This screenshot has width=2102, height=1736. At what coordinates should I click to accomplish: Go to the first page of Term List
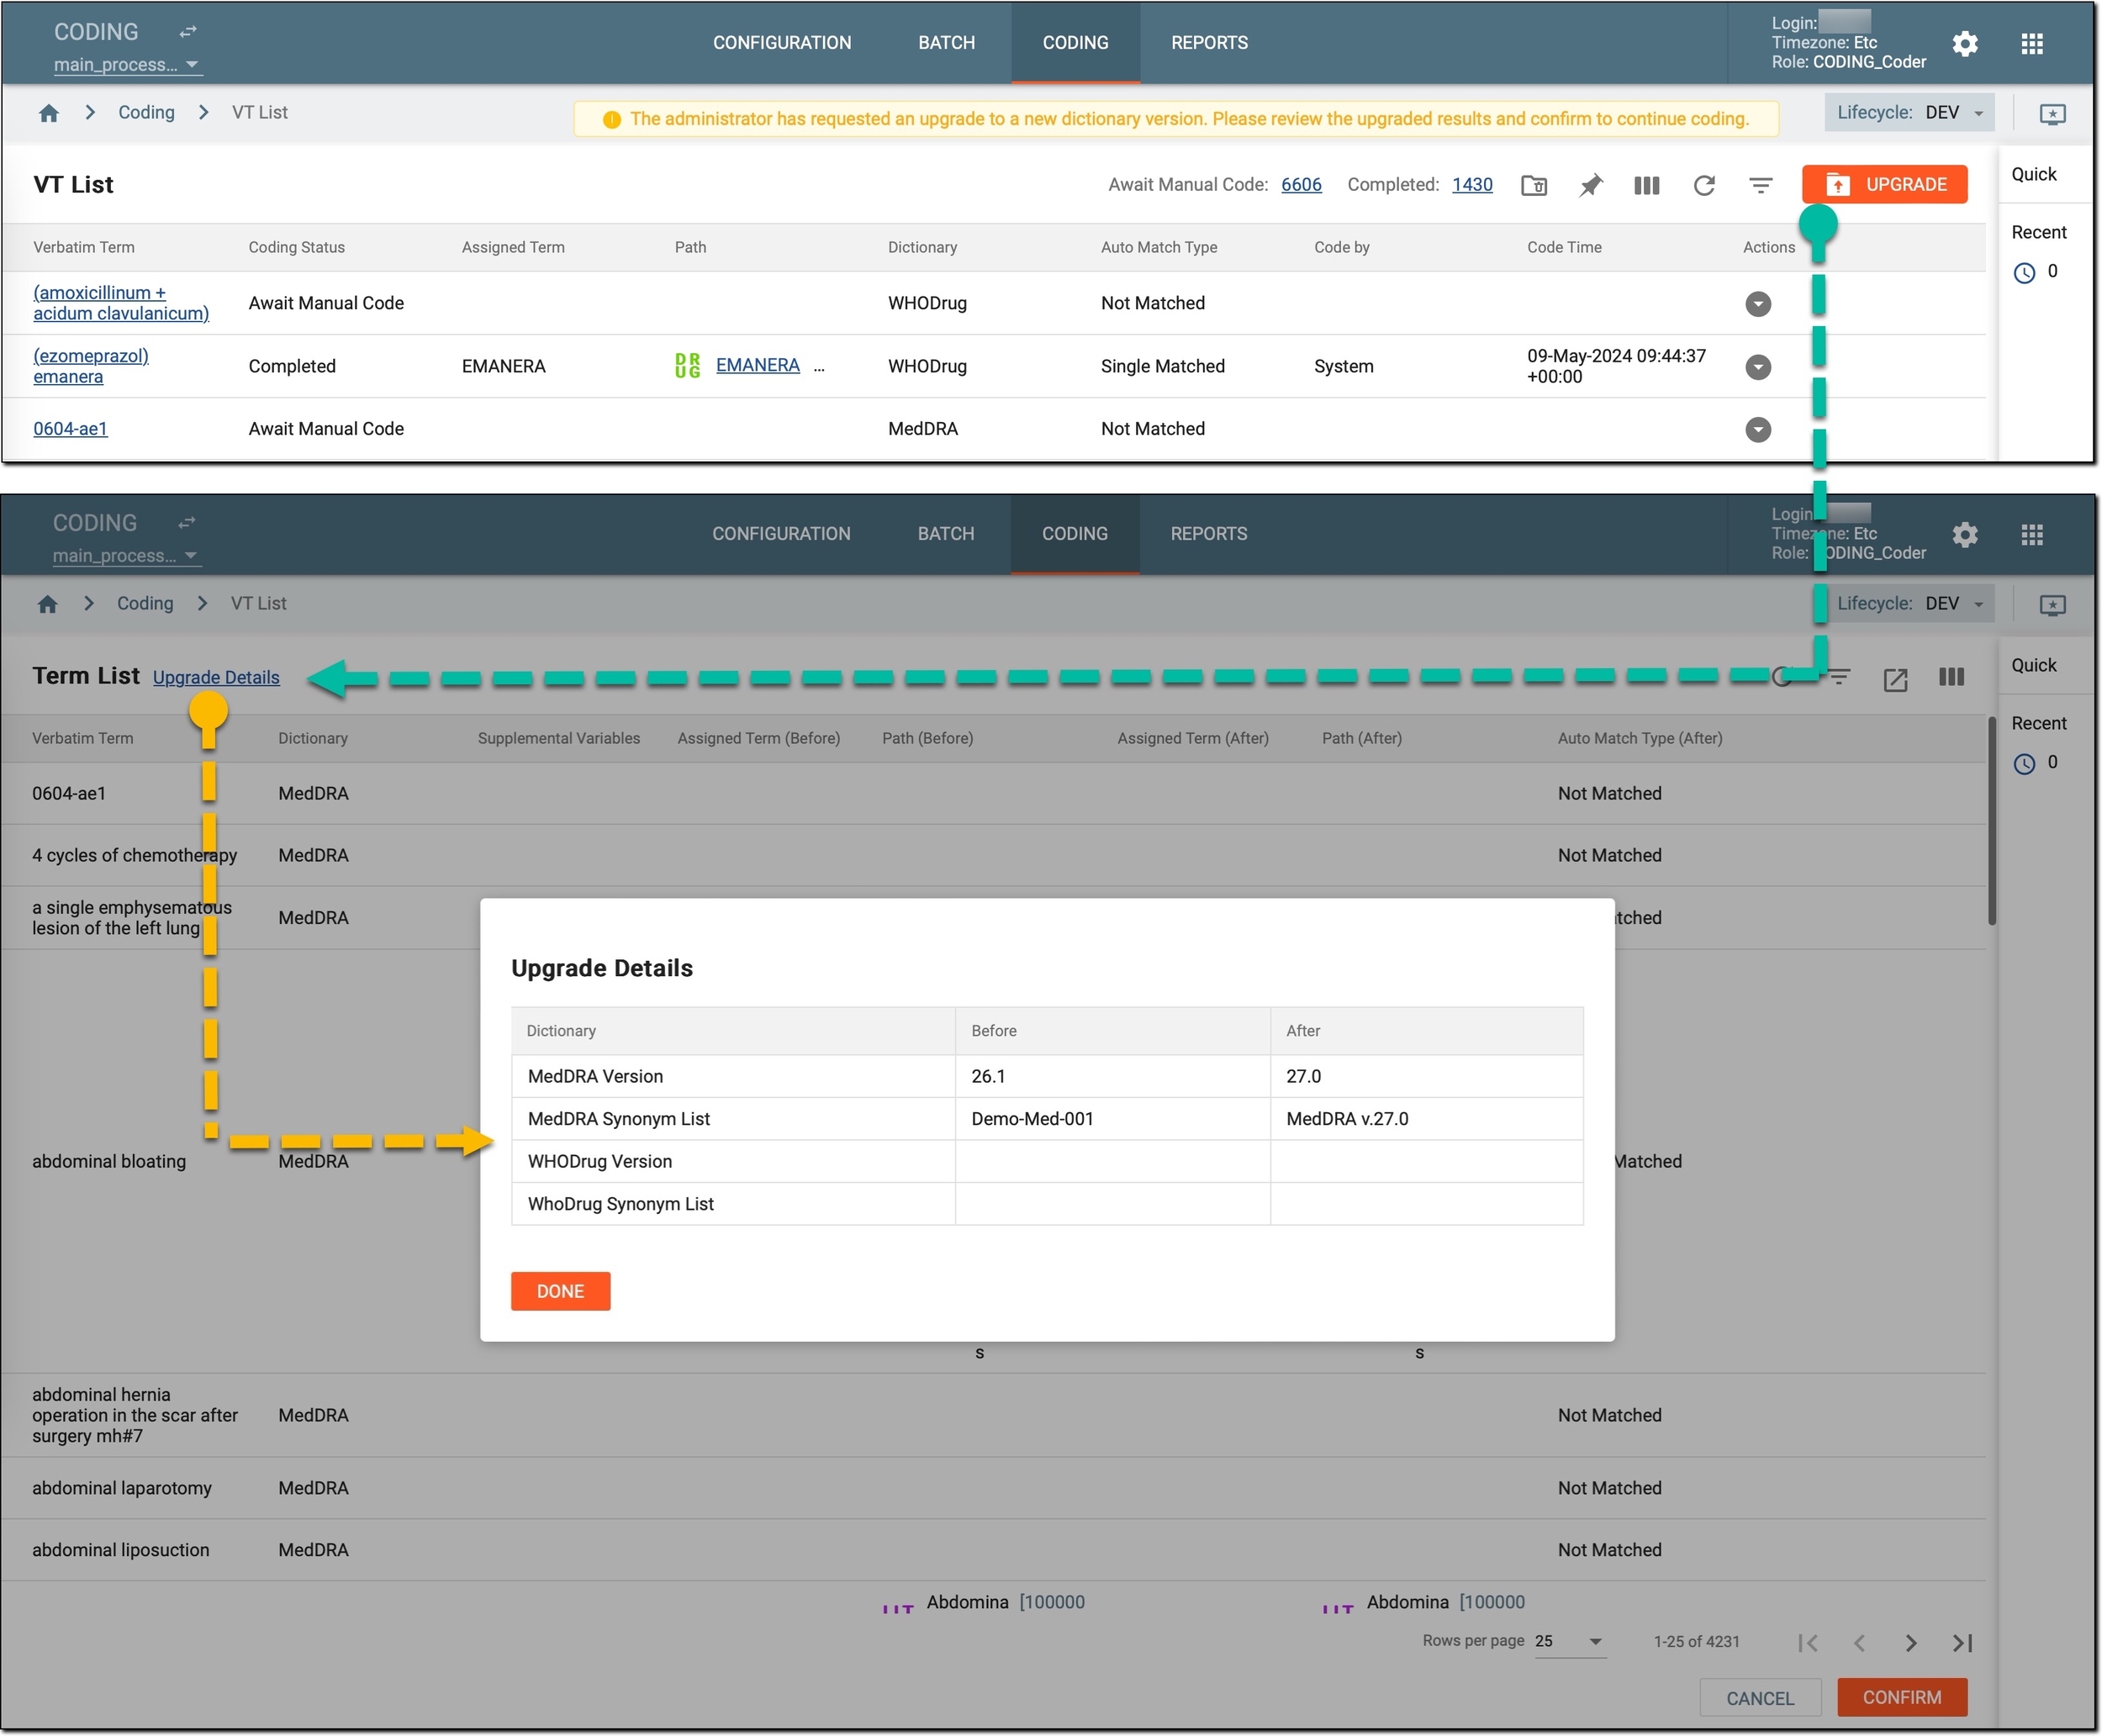click(x=1807, y=1643)
